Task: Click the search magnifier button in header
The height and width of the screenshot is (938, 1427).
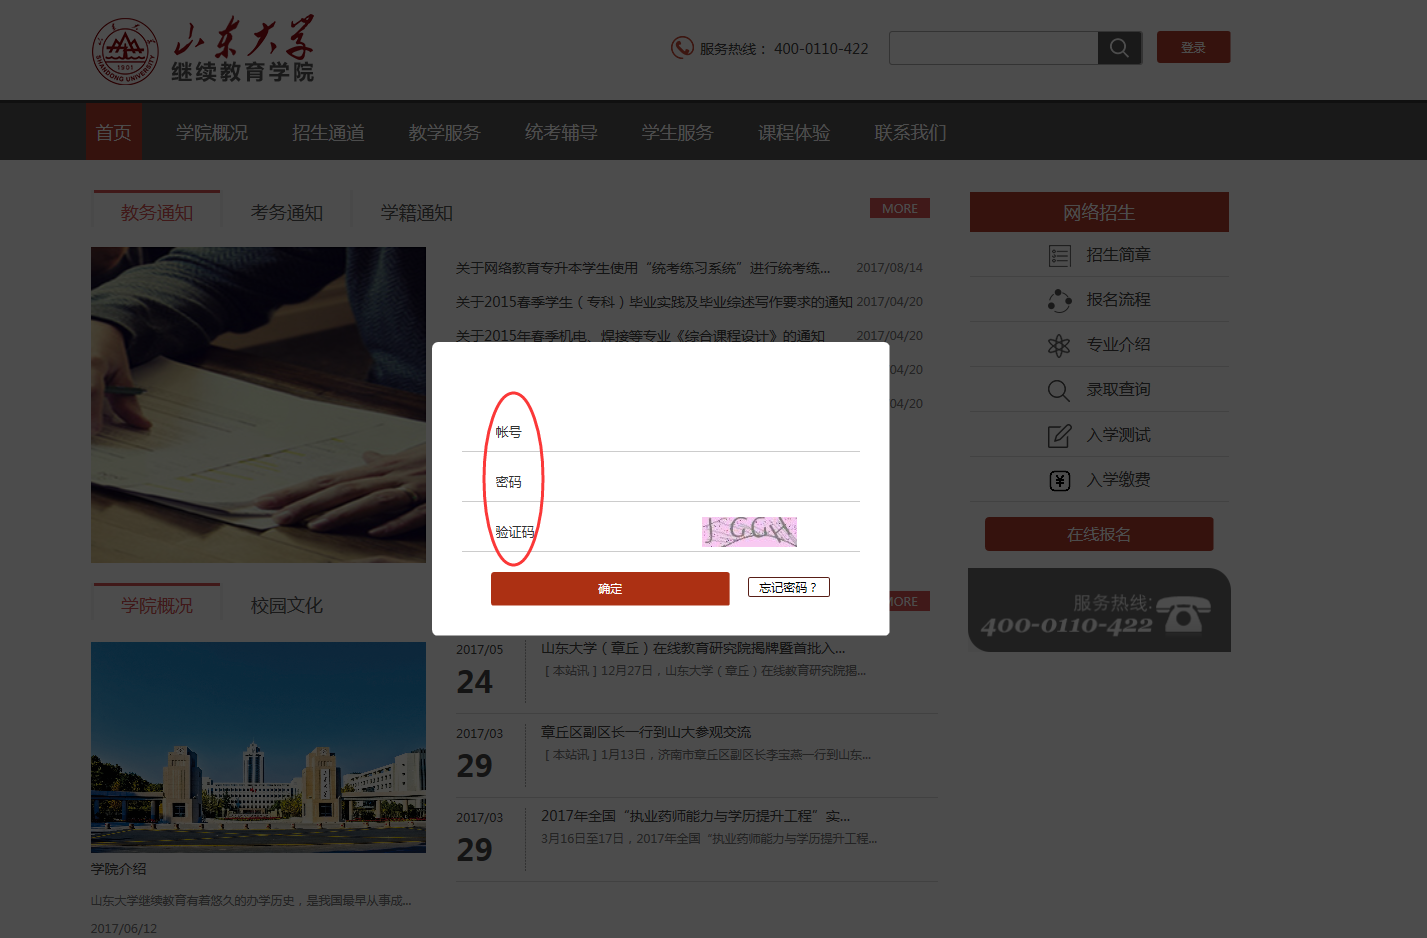Action: point(1119,48)
